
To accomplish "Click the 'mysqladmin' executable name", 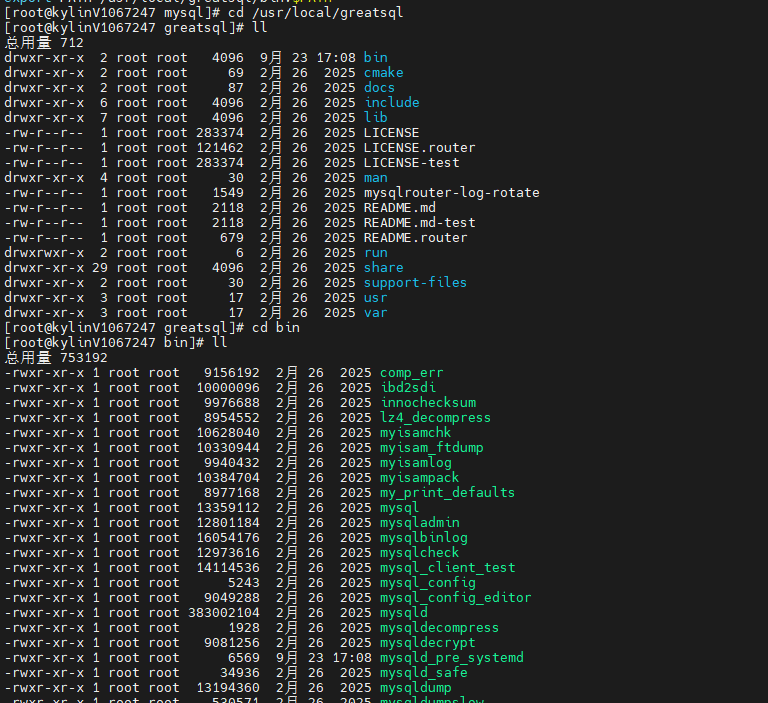I will pyautogui.click(x=419, y=523).
